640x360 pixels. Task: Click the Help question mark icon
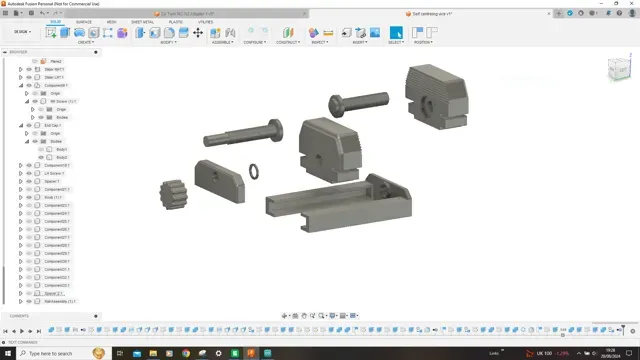pyautogui.click(x=619, y=13)
